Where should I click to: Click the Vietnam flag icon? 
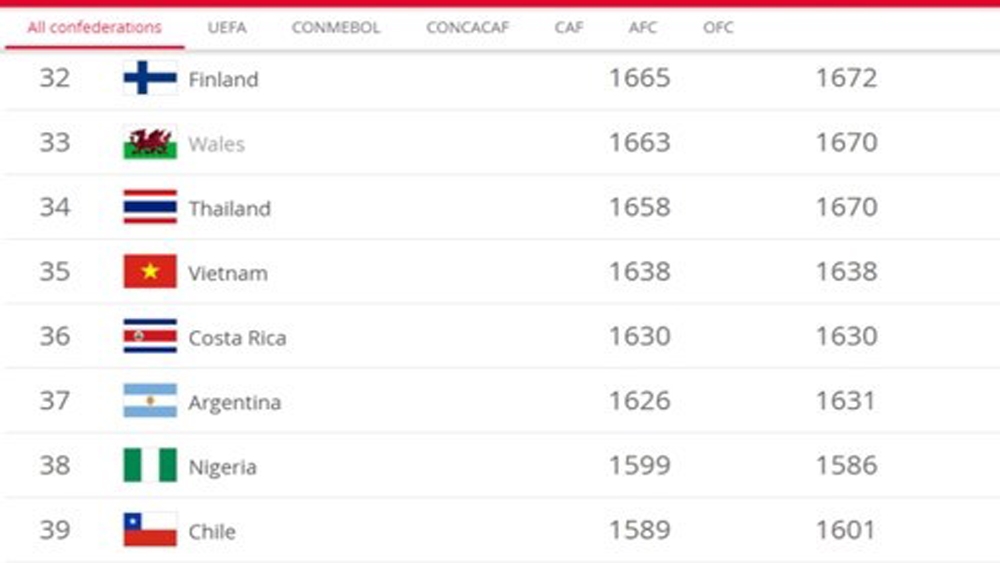[x=150, y=272]
